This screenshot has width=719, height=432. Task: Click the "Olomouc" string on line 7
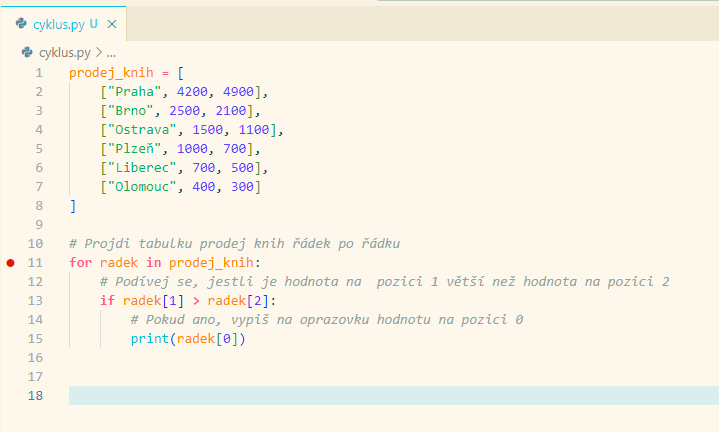[144, 187]
